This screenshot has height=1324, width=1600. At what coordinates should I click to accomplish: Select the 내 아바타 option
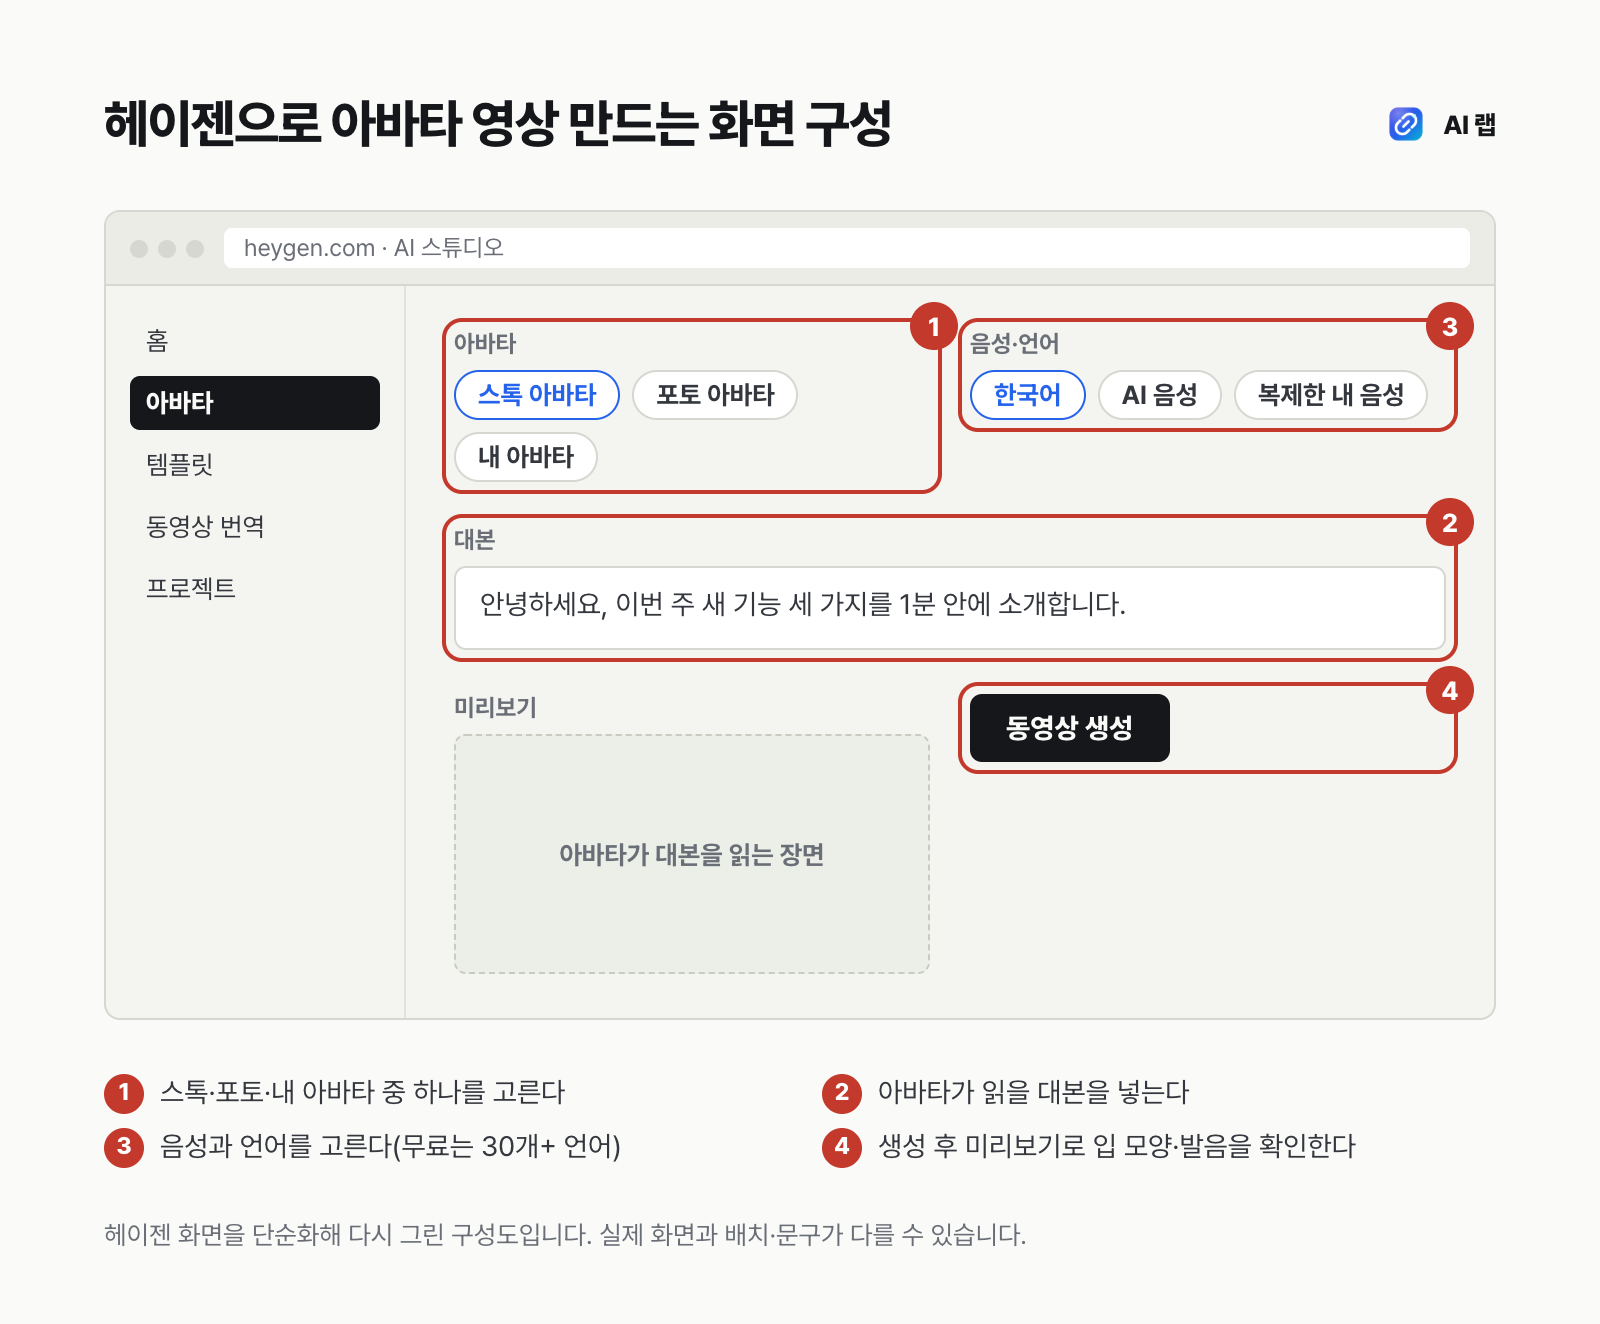(x=526, y=457)
